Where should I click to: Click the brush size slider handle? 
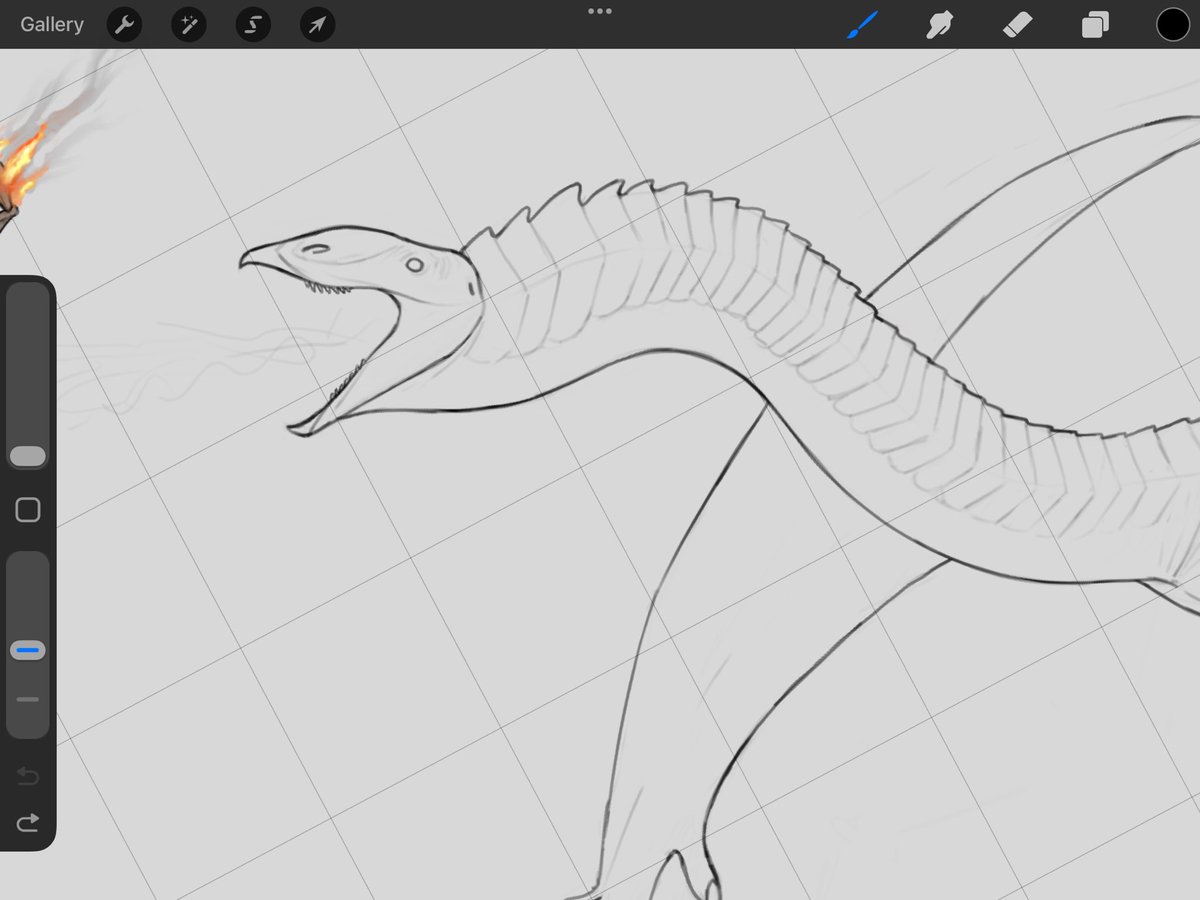[x=28, y=456]
